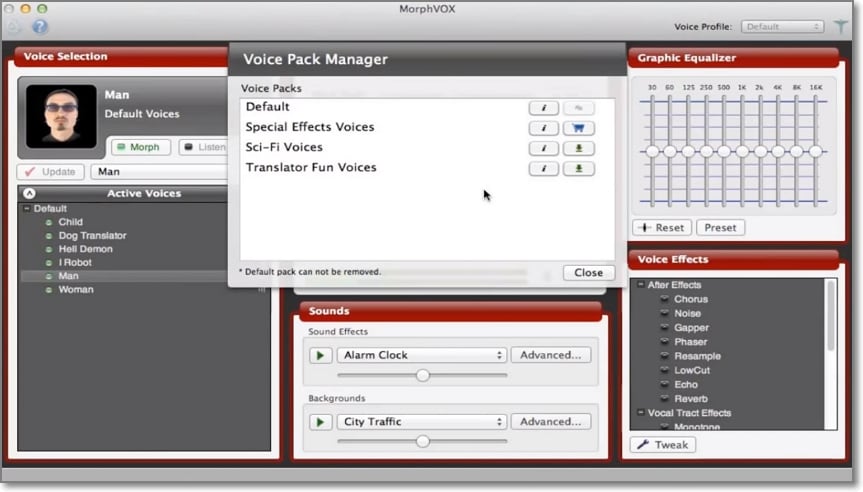Open the Alarm Clock sound effects dropdown
This screenshot has height=492, width=863.
tap(422, 356)
